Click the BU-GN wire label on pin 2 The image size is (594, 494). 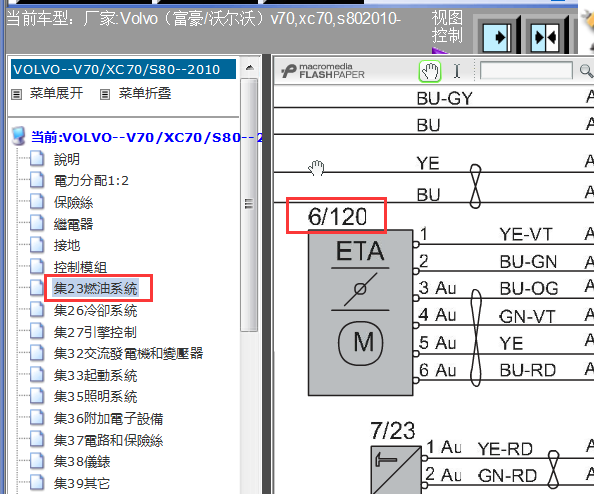(528, 262)
